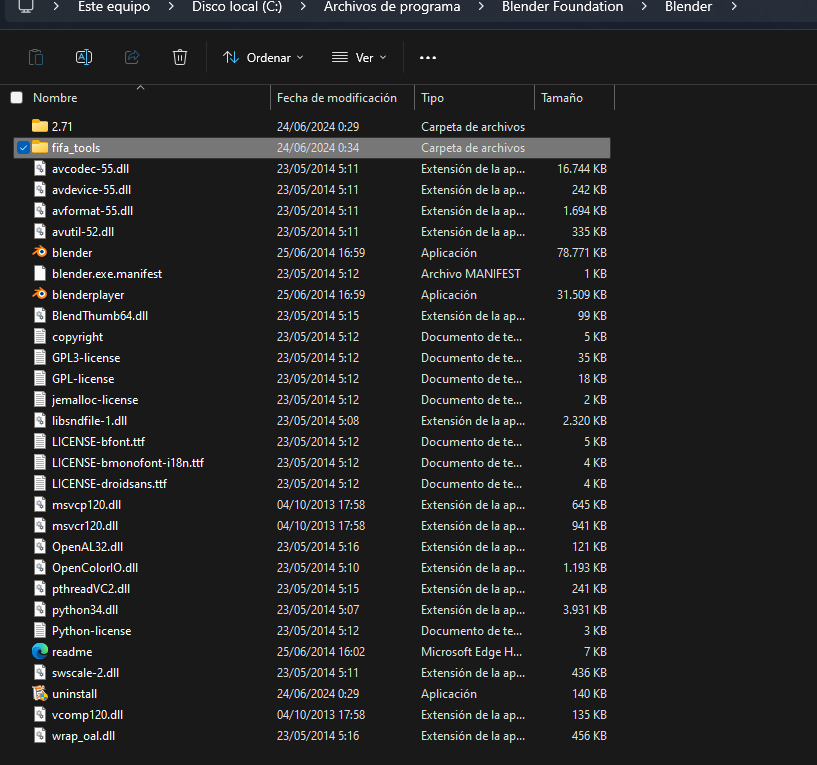Screen dimensions: 817x765
Task: Click the blender.exe.manifest file icon
Action: click(x=40, y=274)
